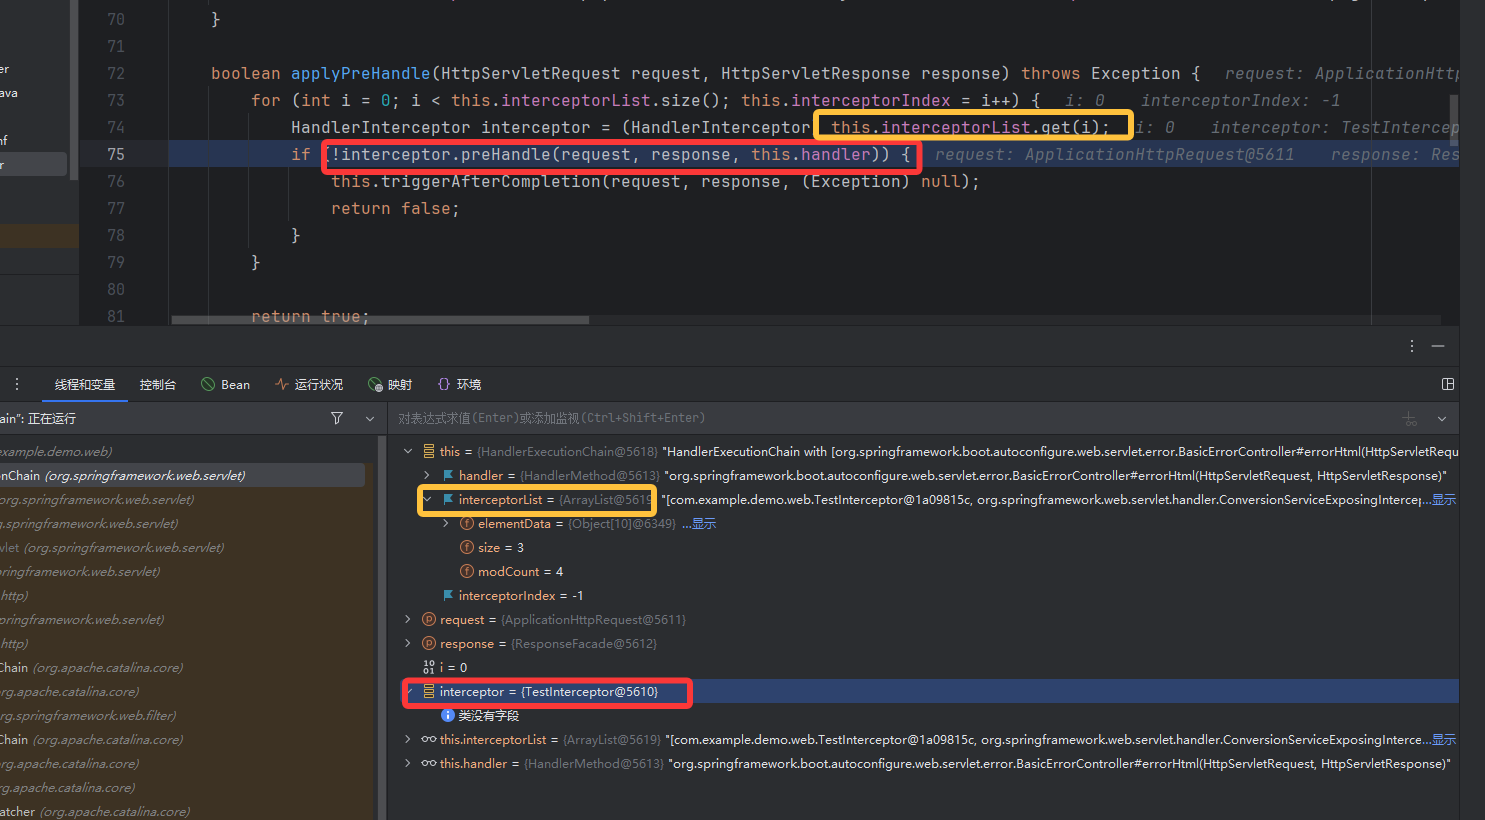The image size is (1485, 820).
Task: Open the thread selector dropdown chevron
Action: [x=370, y=418]
